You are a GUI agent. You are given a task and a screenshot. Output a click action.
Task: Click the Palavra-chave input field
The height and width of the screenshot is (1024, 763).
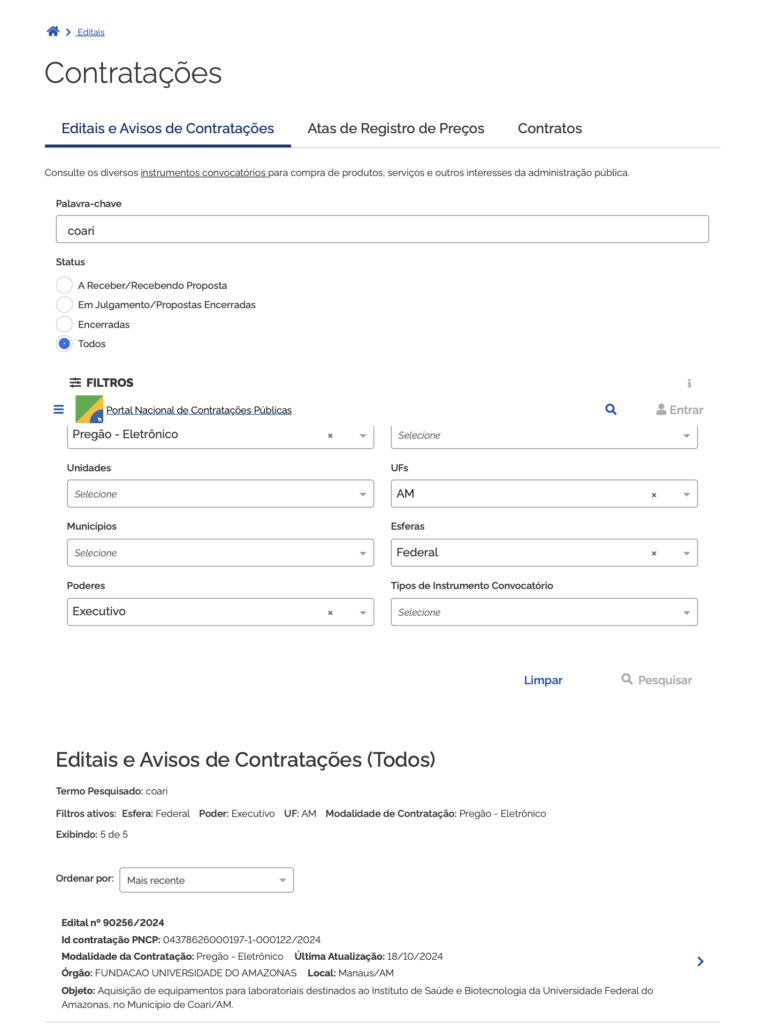point(382,229)
